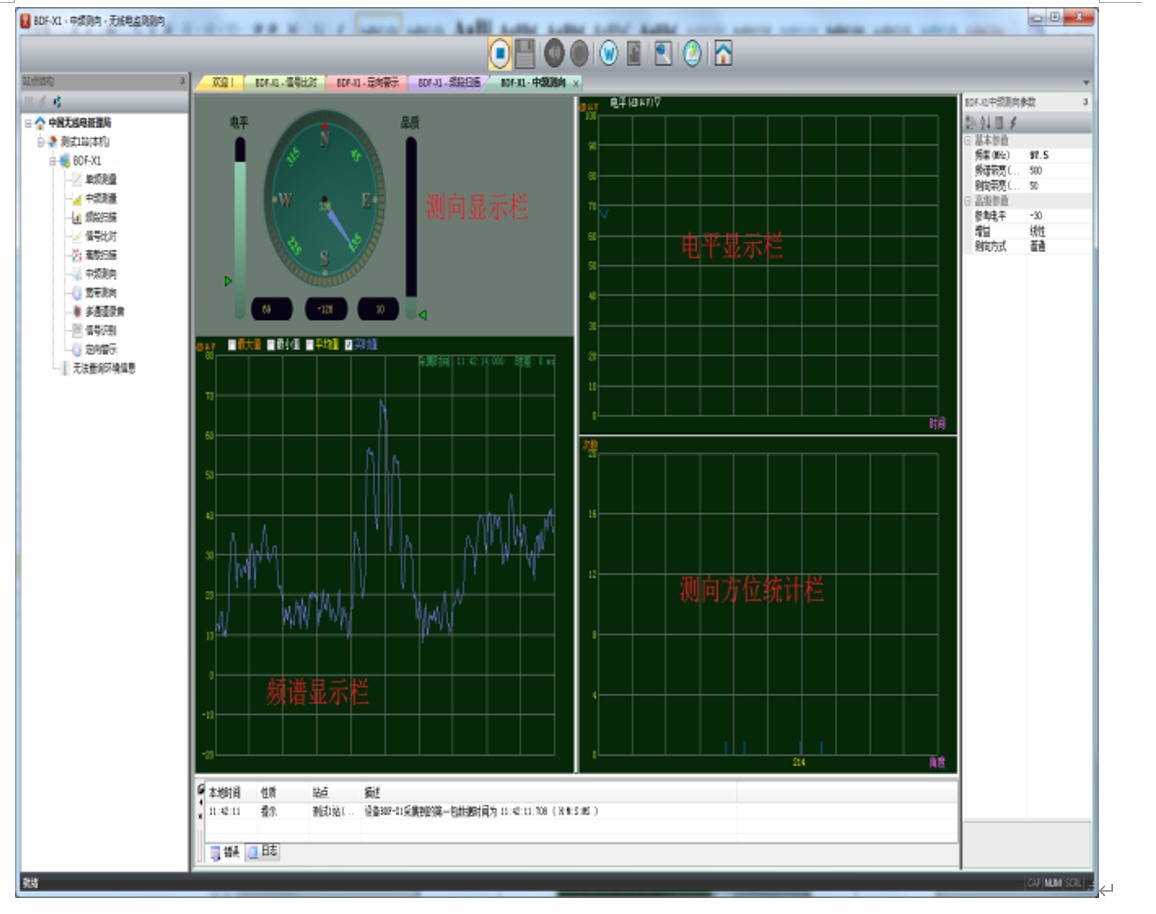This screenshot has height=914, width=1156.
Task: Click the blue W circular toolbar icon
Action: coord(608,53)
